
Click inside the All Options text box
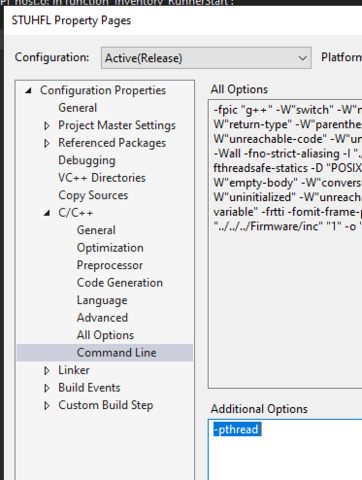click(x=285, y=244)
